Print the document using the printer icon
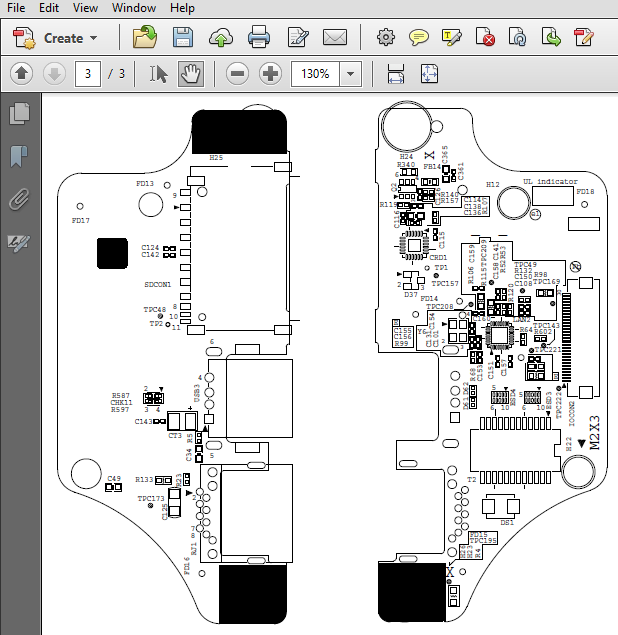Viewport: 618px width, 635px height. click(x=259, y=37)
